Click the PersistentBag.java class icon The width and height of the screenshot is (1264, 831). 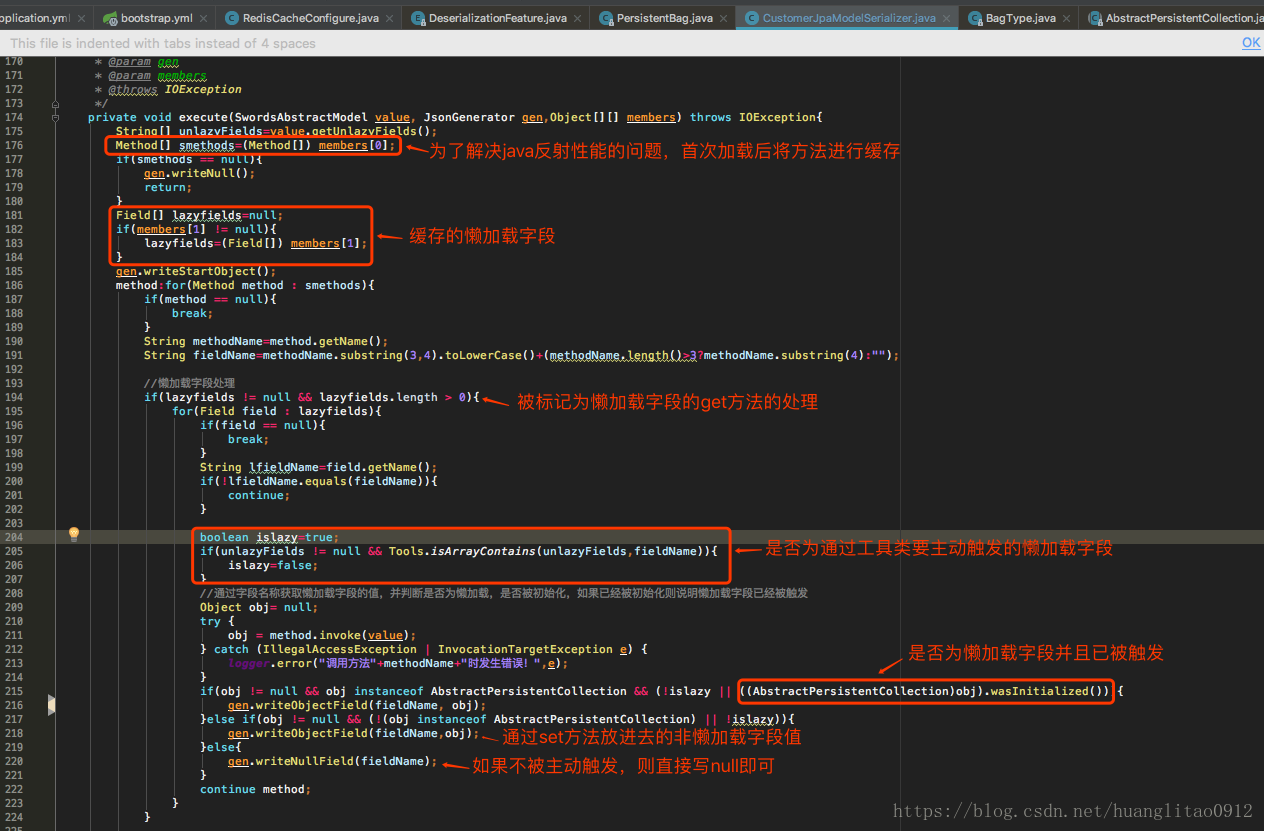click(x=606, y=18)
